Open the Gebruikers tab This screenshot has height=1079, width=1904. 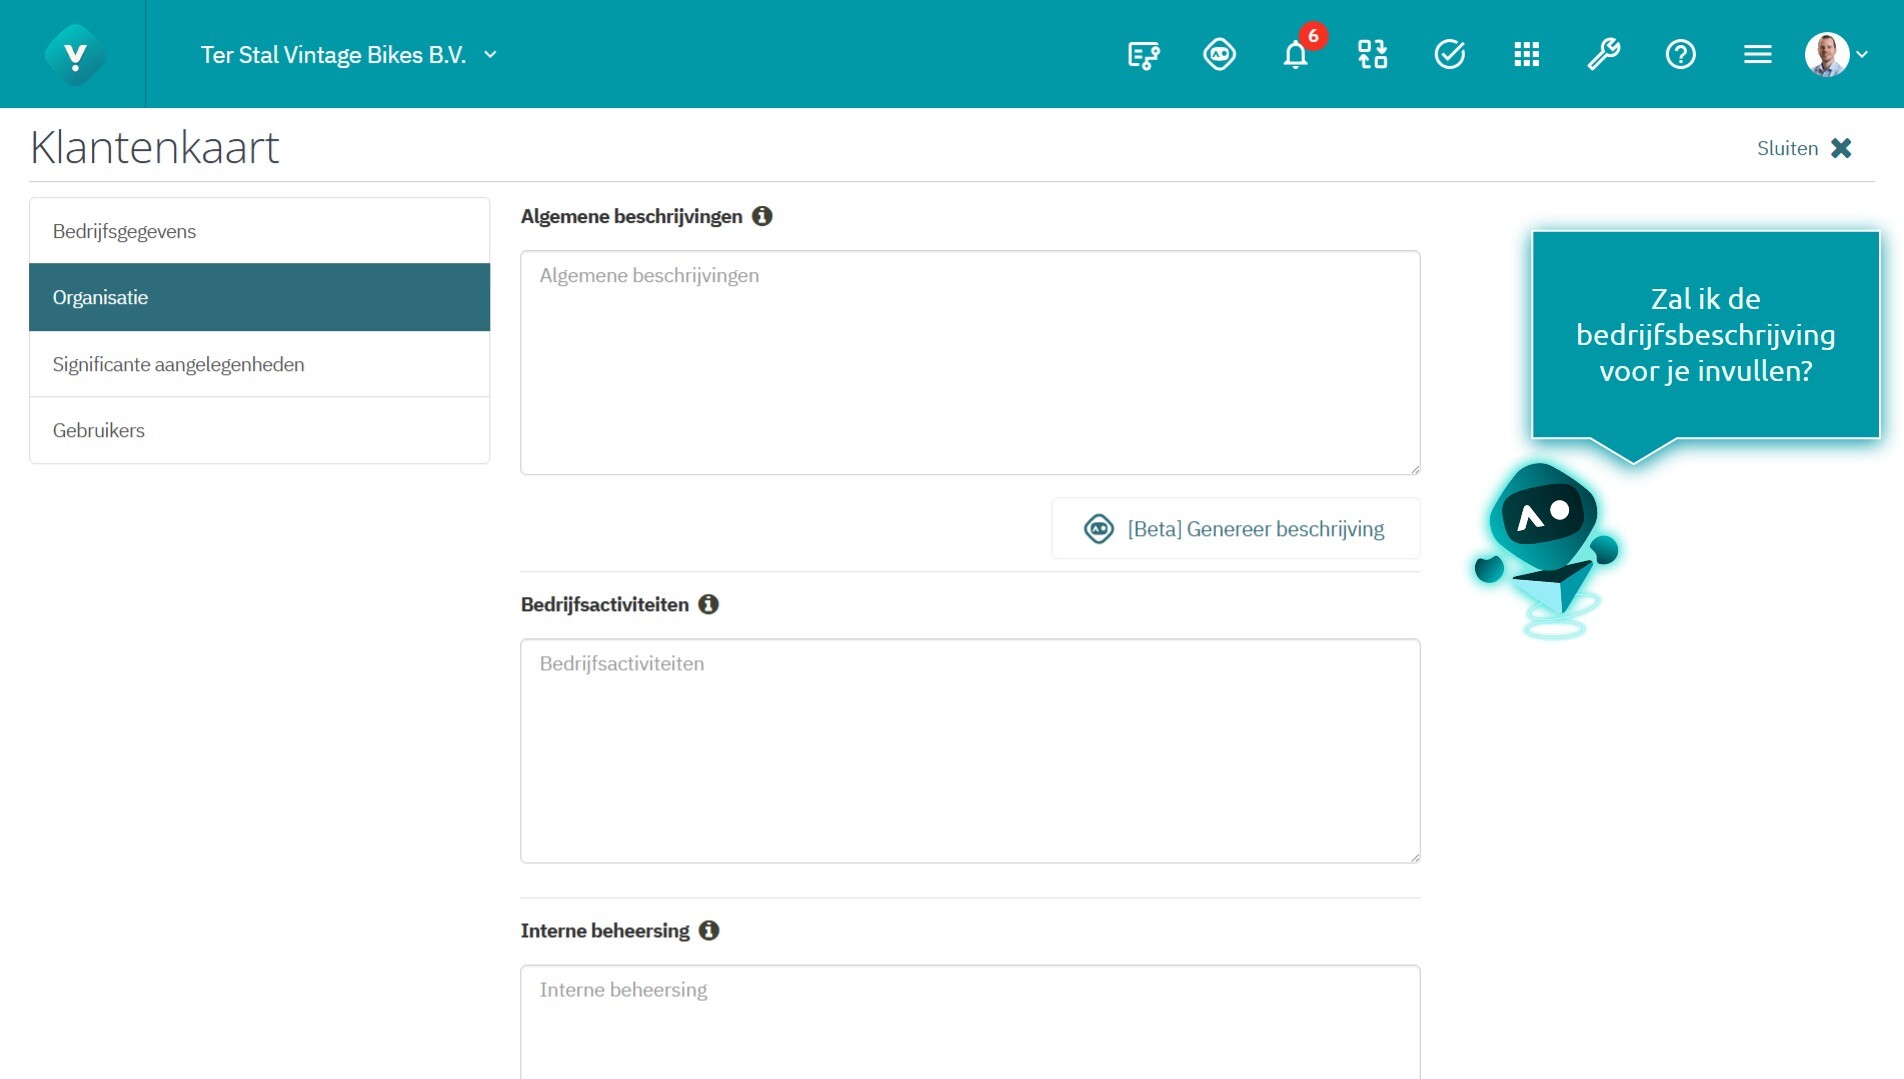point(259,430)
